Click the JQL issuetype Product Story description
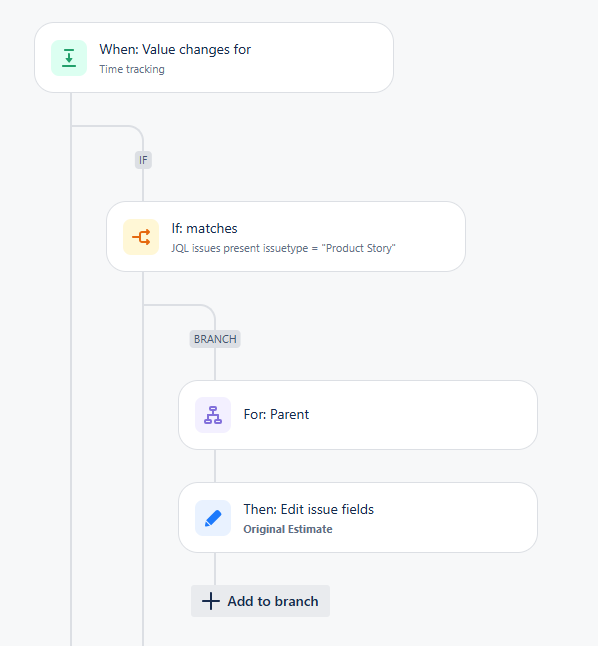This screenshot has height=646, width=598. pyautogui.click(x=283, y=248)
